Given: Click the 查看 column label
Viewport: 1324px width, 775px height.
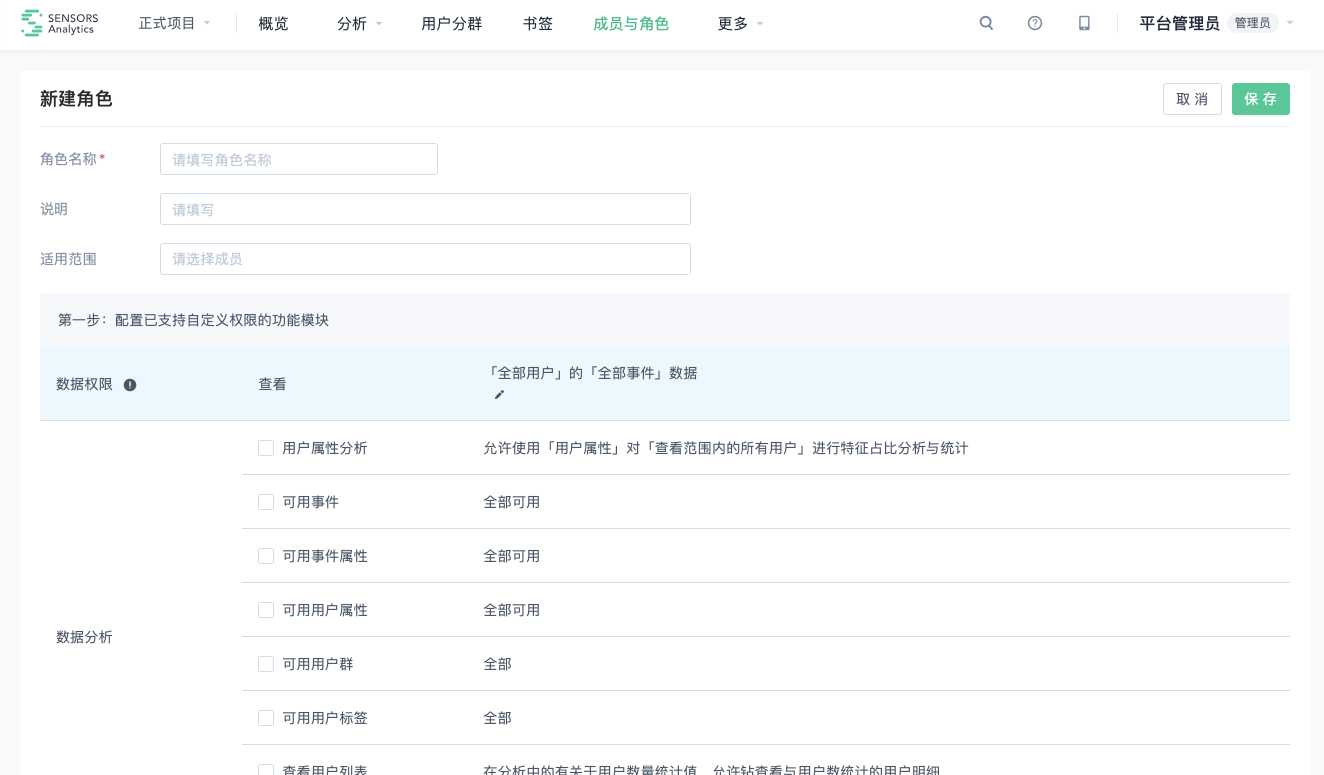Looking at the screenshot, I should [272, 384].
